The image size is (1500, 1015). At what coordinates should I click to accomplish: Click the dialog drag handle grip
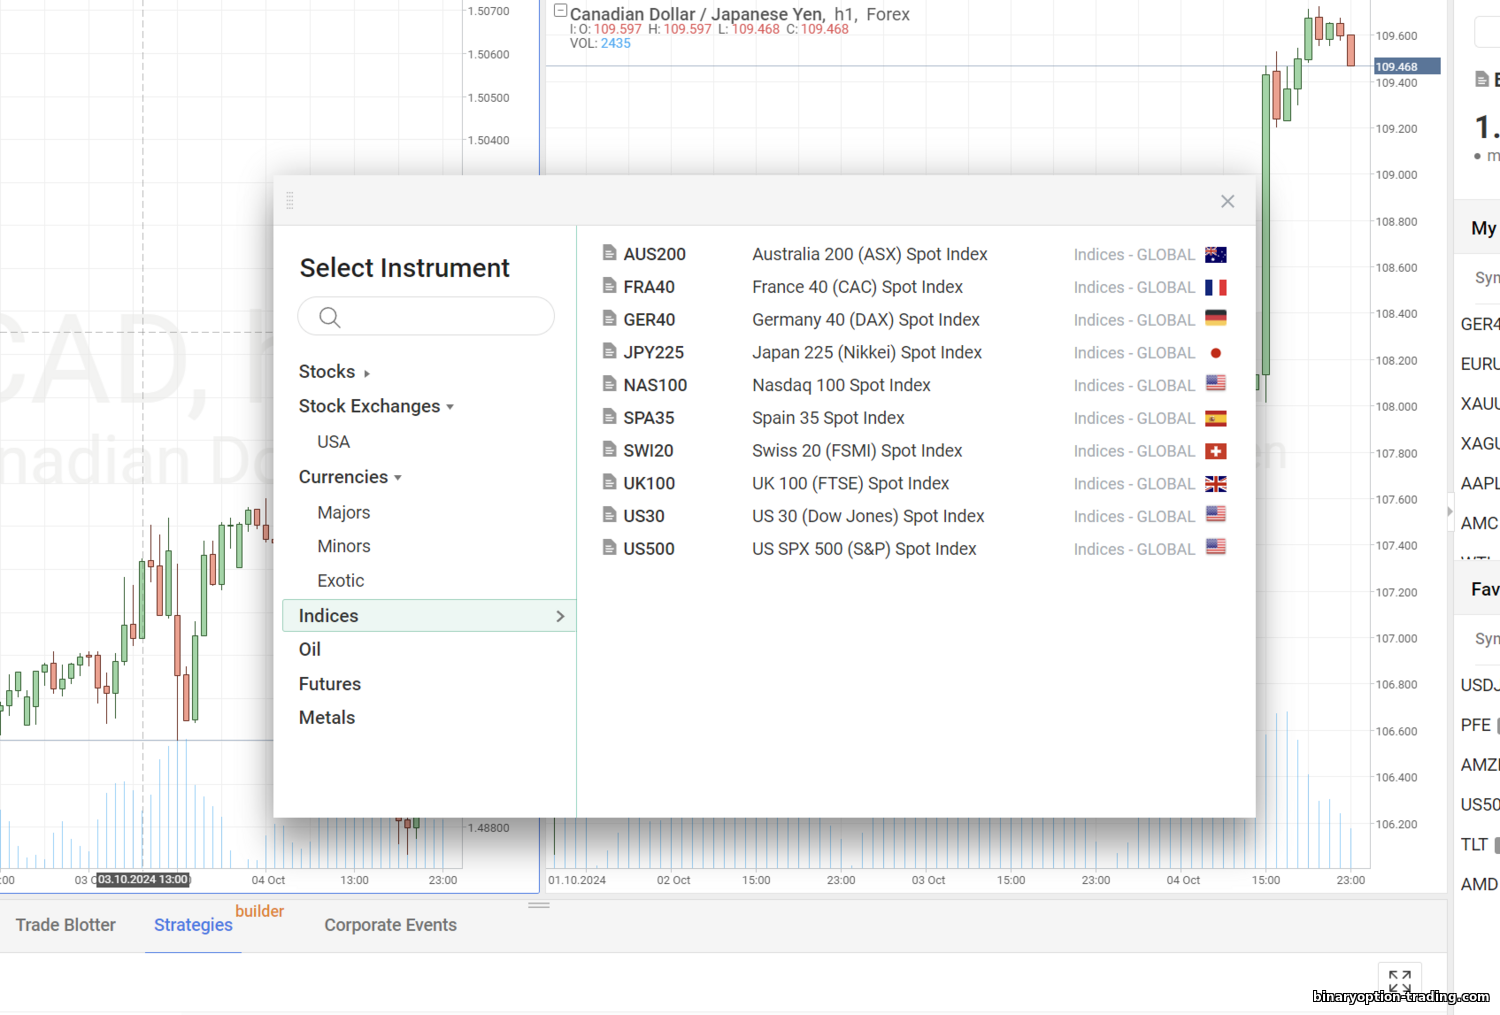click(x=290, y=200)
